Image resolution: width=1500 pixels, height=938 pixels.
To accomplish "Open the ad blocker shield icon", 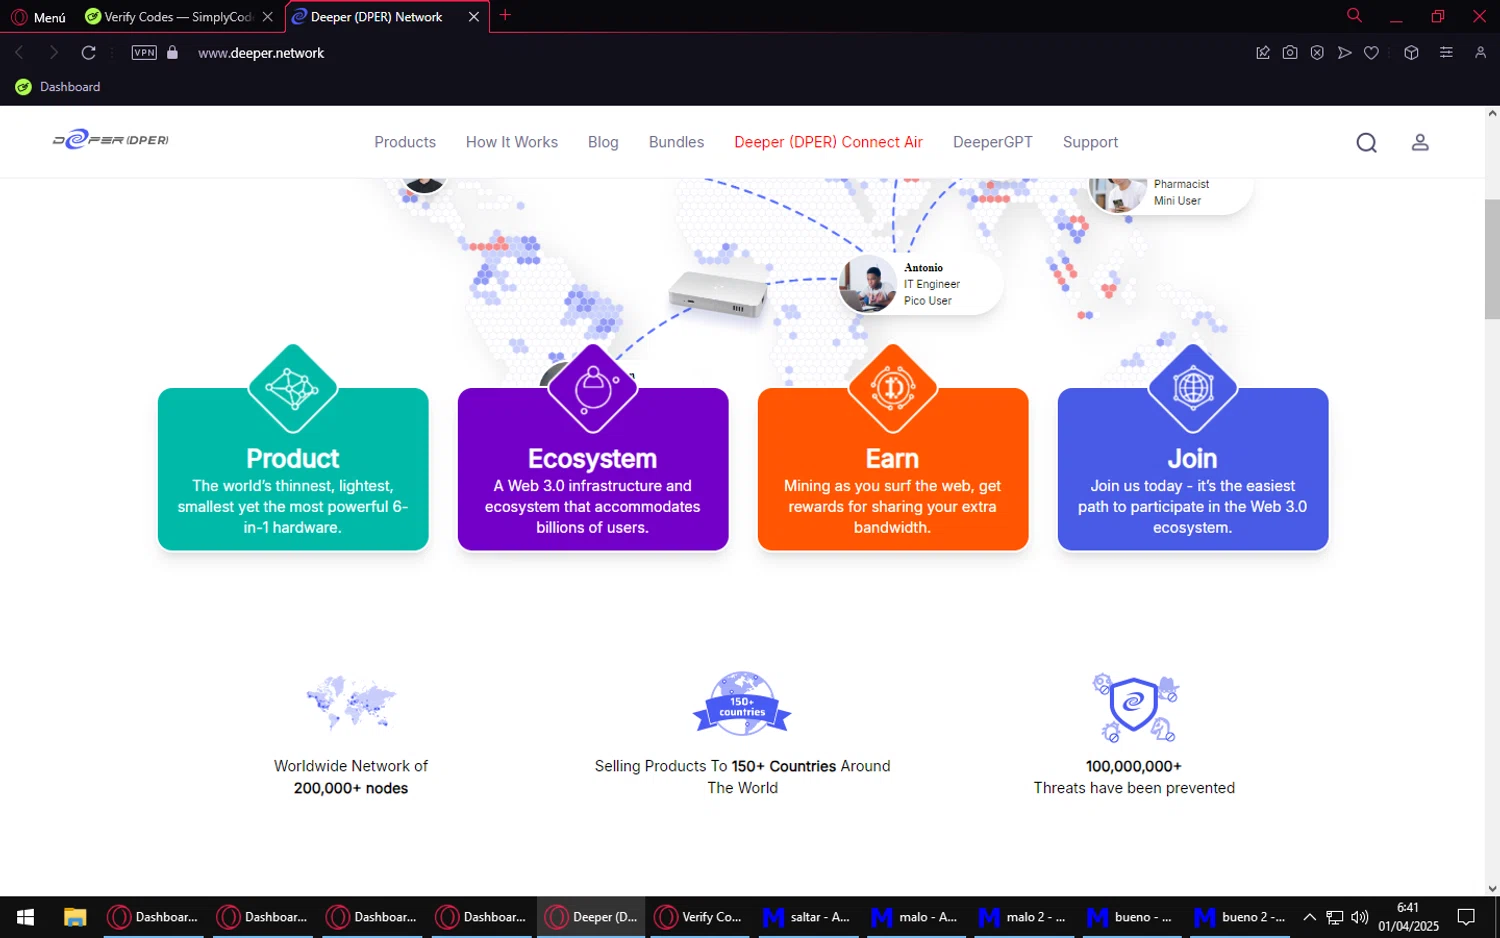I will tap(1317, 53).
